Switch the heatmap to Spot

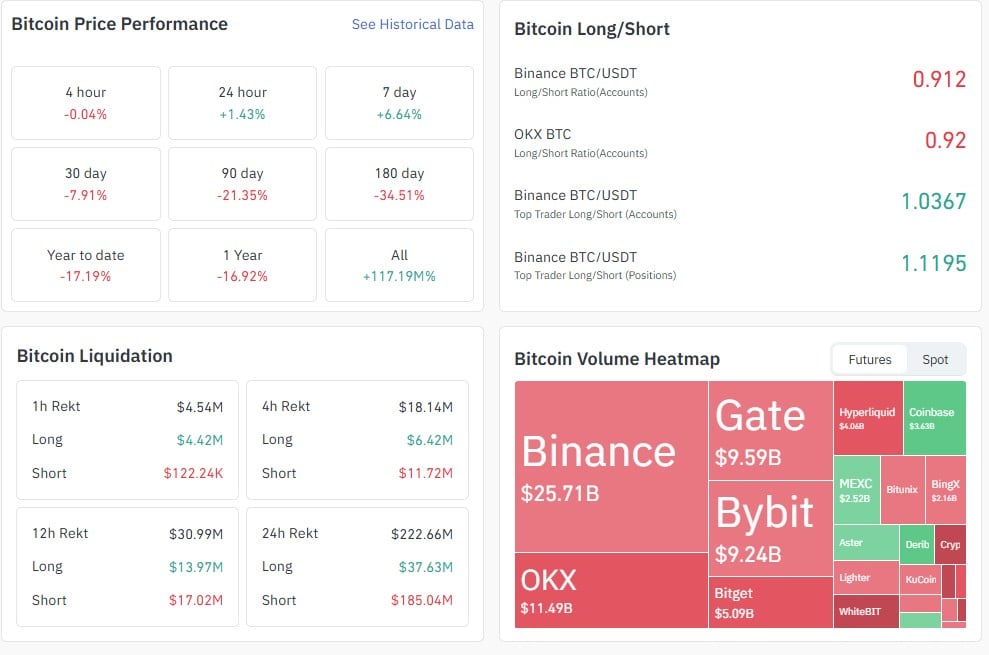point(935,360)
